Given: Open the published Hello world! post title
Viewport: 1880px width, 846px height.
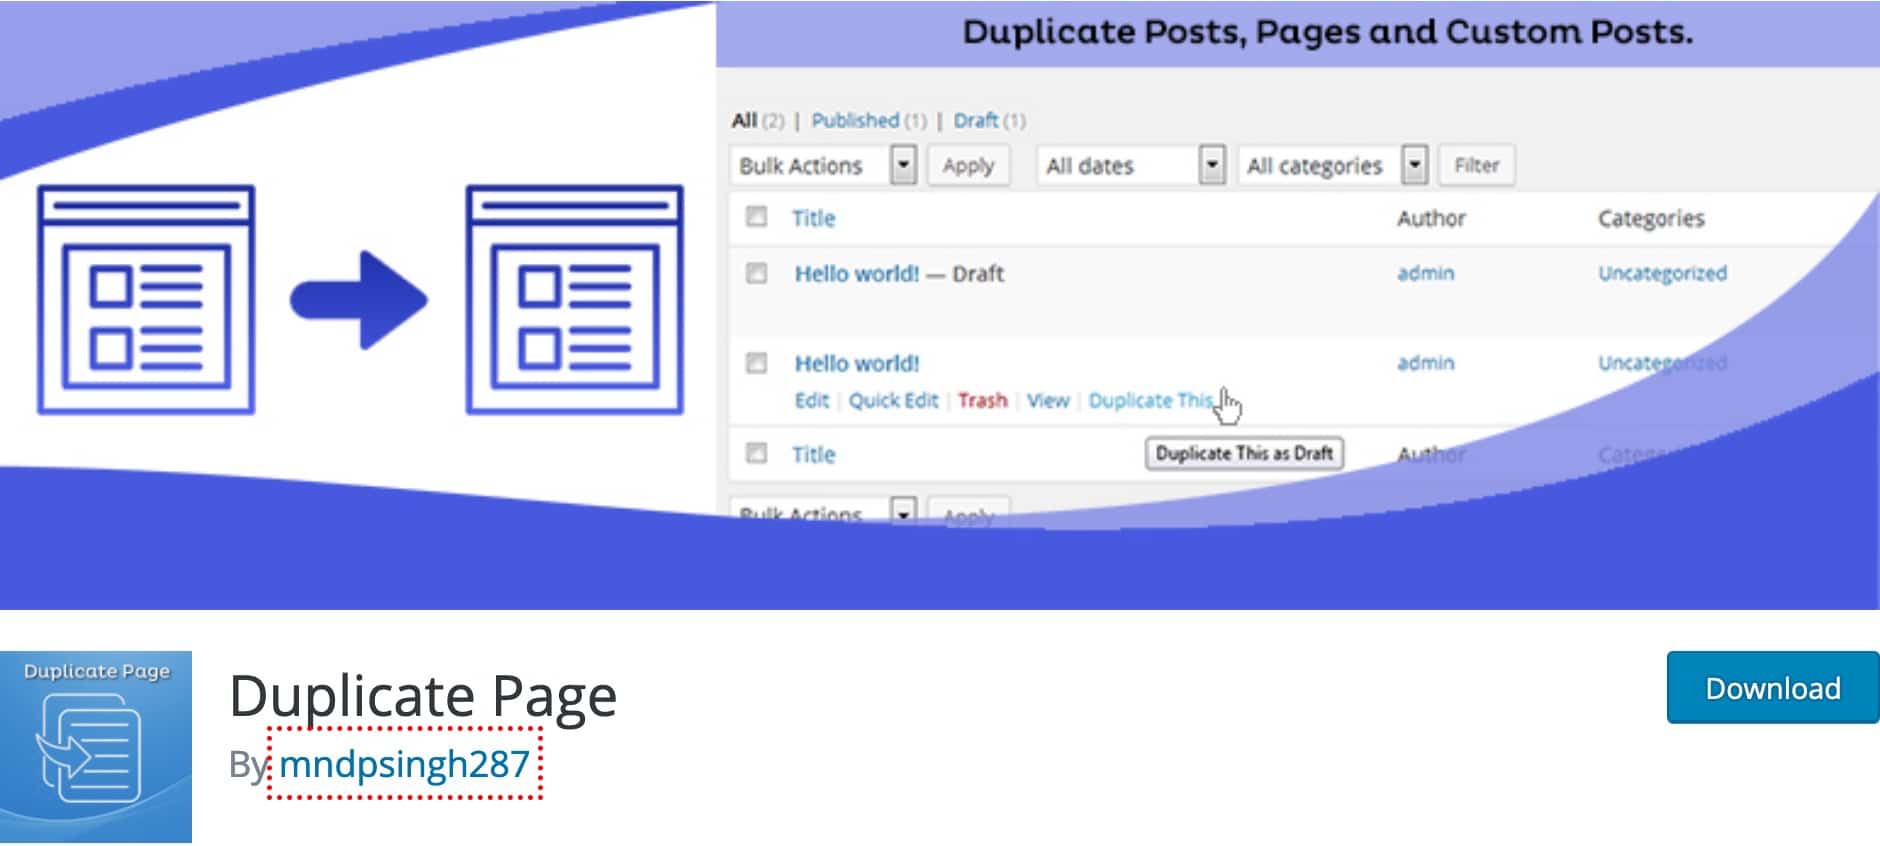Looking at the screenshot, I should 857,363.
